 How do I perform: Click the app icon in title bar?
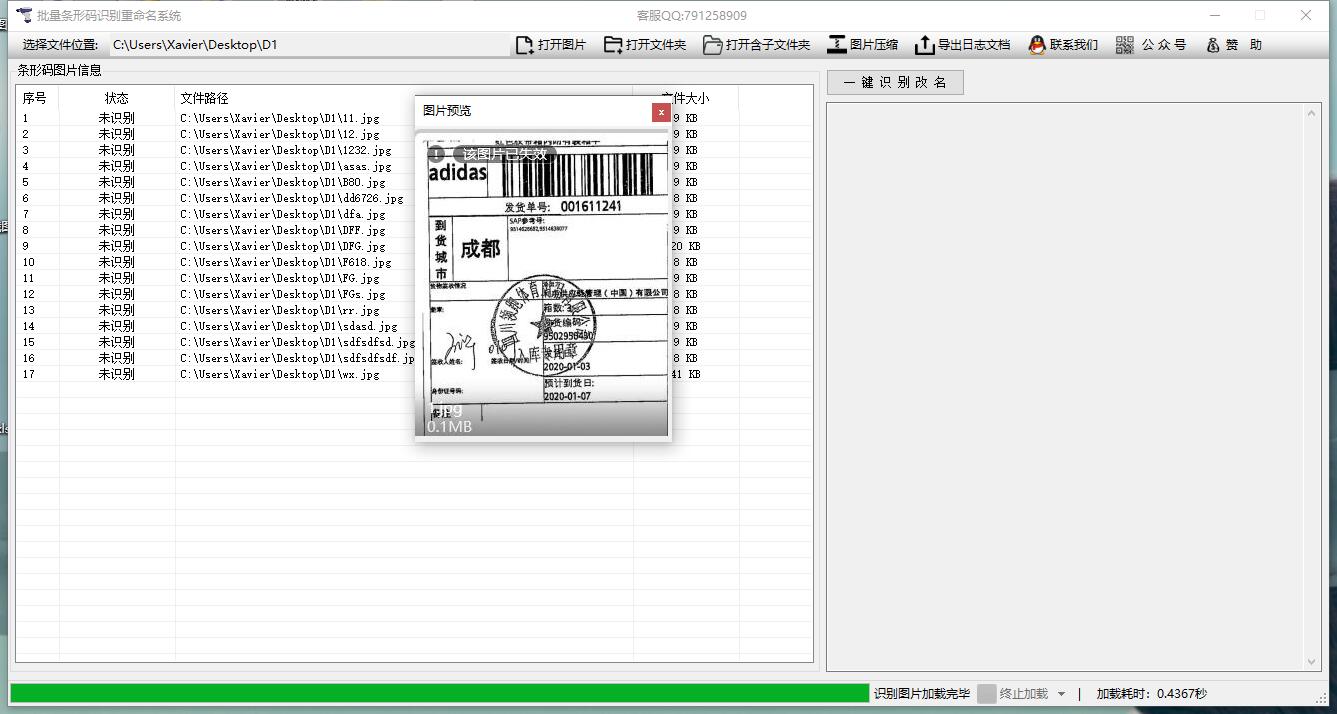coord(24,15)
